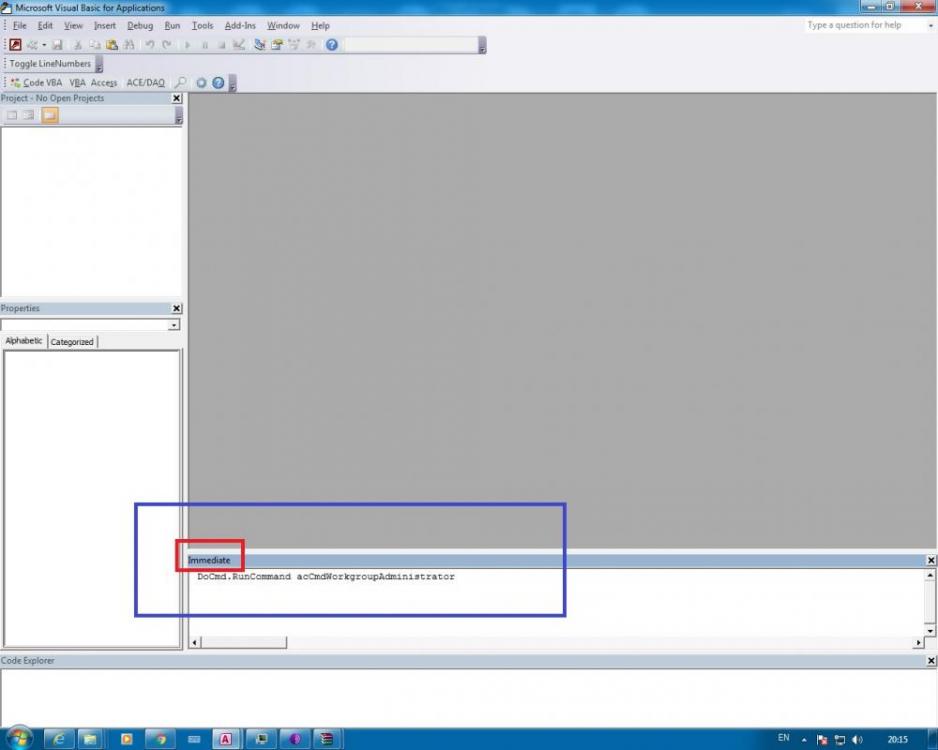The width and height of the screenshot is (938, 750).
Task: Click the Immediate window horizontal scrollbar thumb
Action: click(x=243, y=642)
